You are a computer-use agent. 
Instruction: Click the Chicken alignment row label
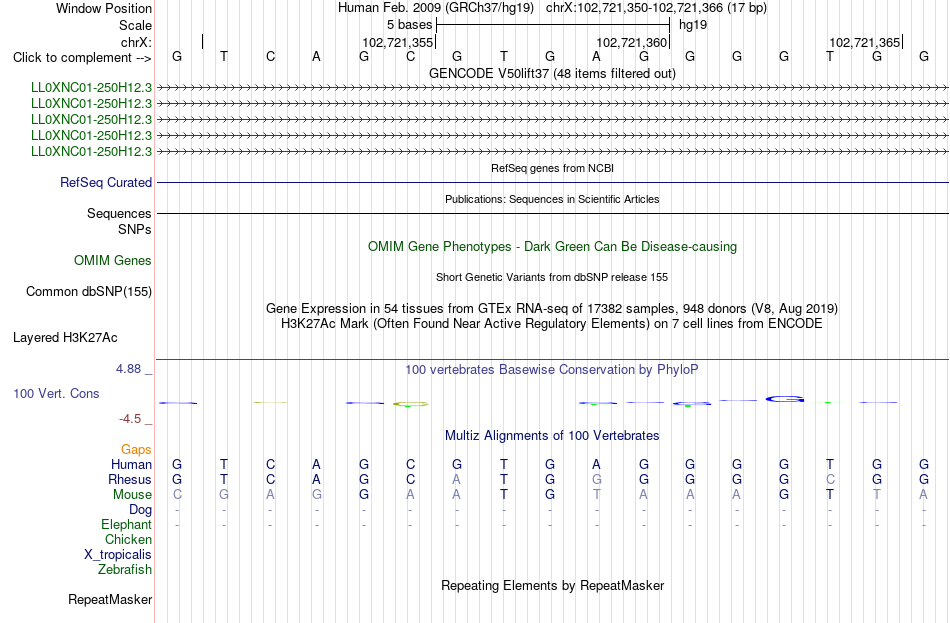point(128,539)
